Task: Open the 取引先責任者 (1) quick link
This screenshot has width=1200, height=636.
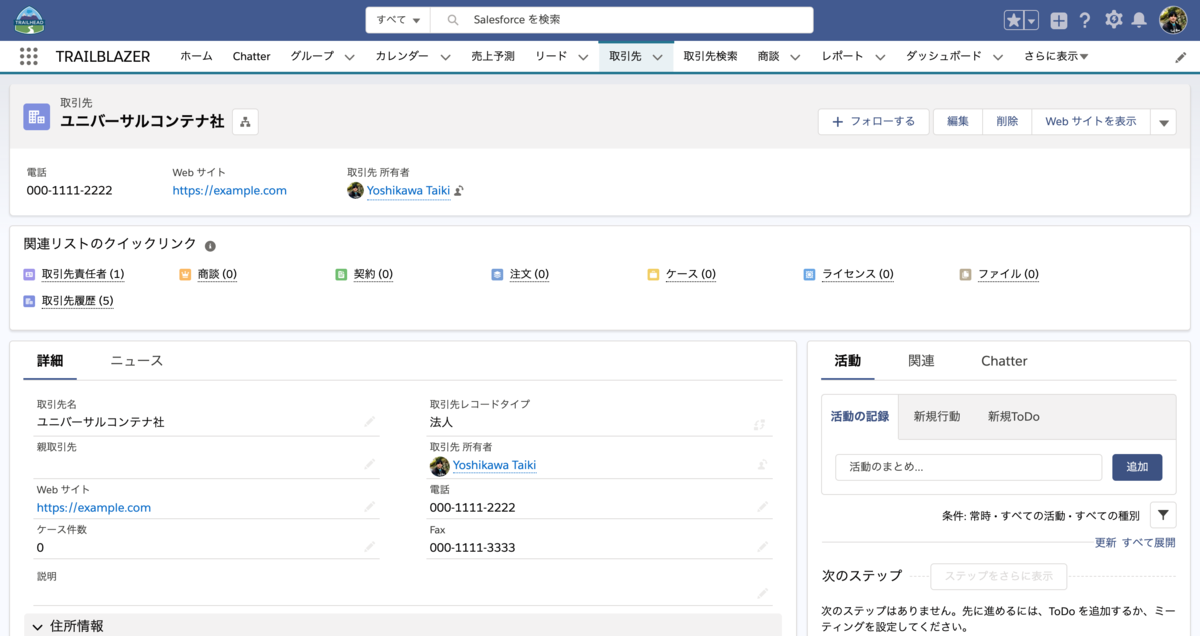Action: [83, 274]
